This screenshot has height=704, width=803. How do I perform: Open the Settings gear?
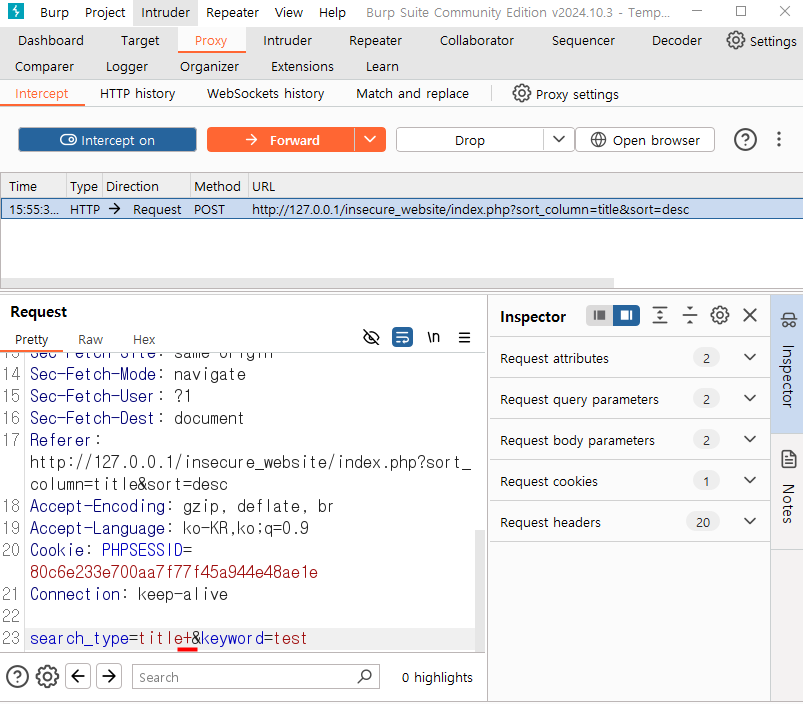click(x=735, y=40)
